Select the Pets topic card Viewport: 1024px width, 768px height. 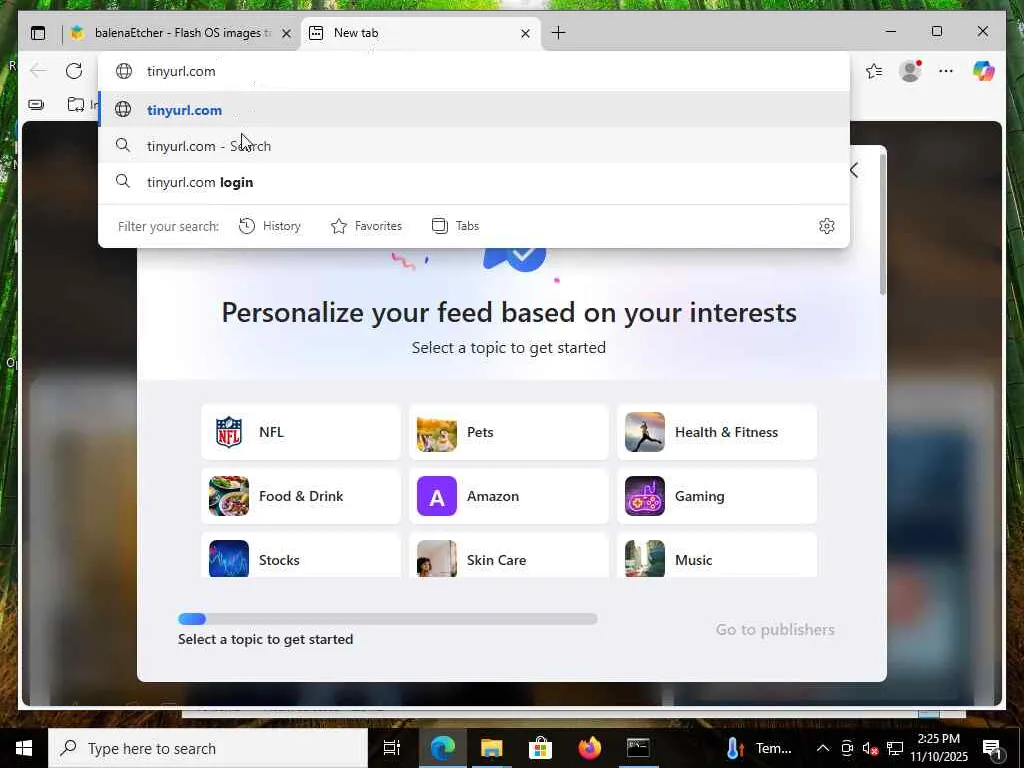pos(509,432)
